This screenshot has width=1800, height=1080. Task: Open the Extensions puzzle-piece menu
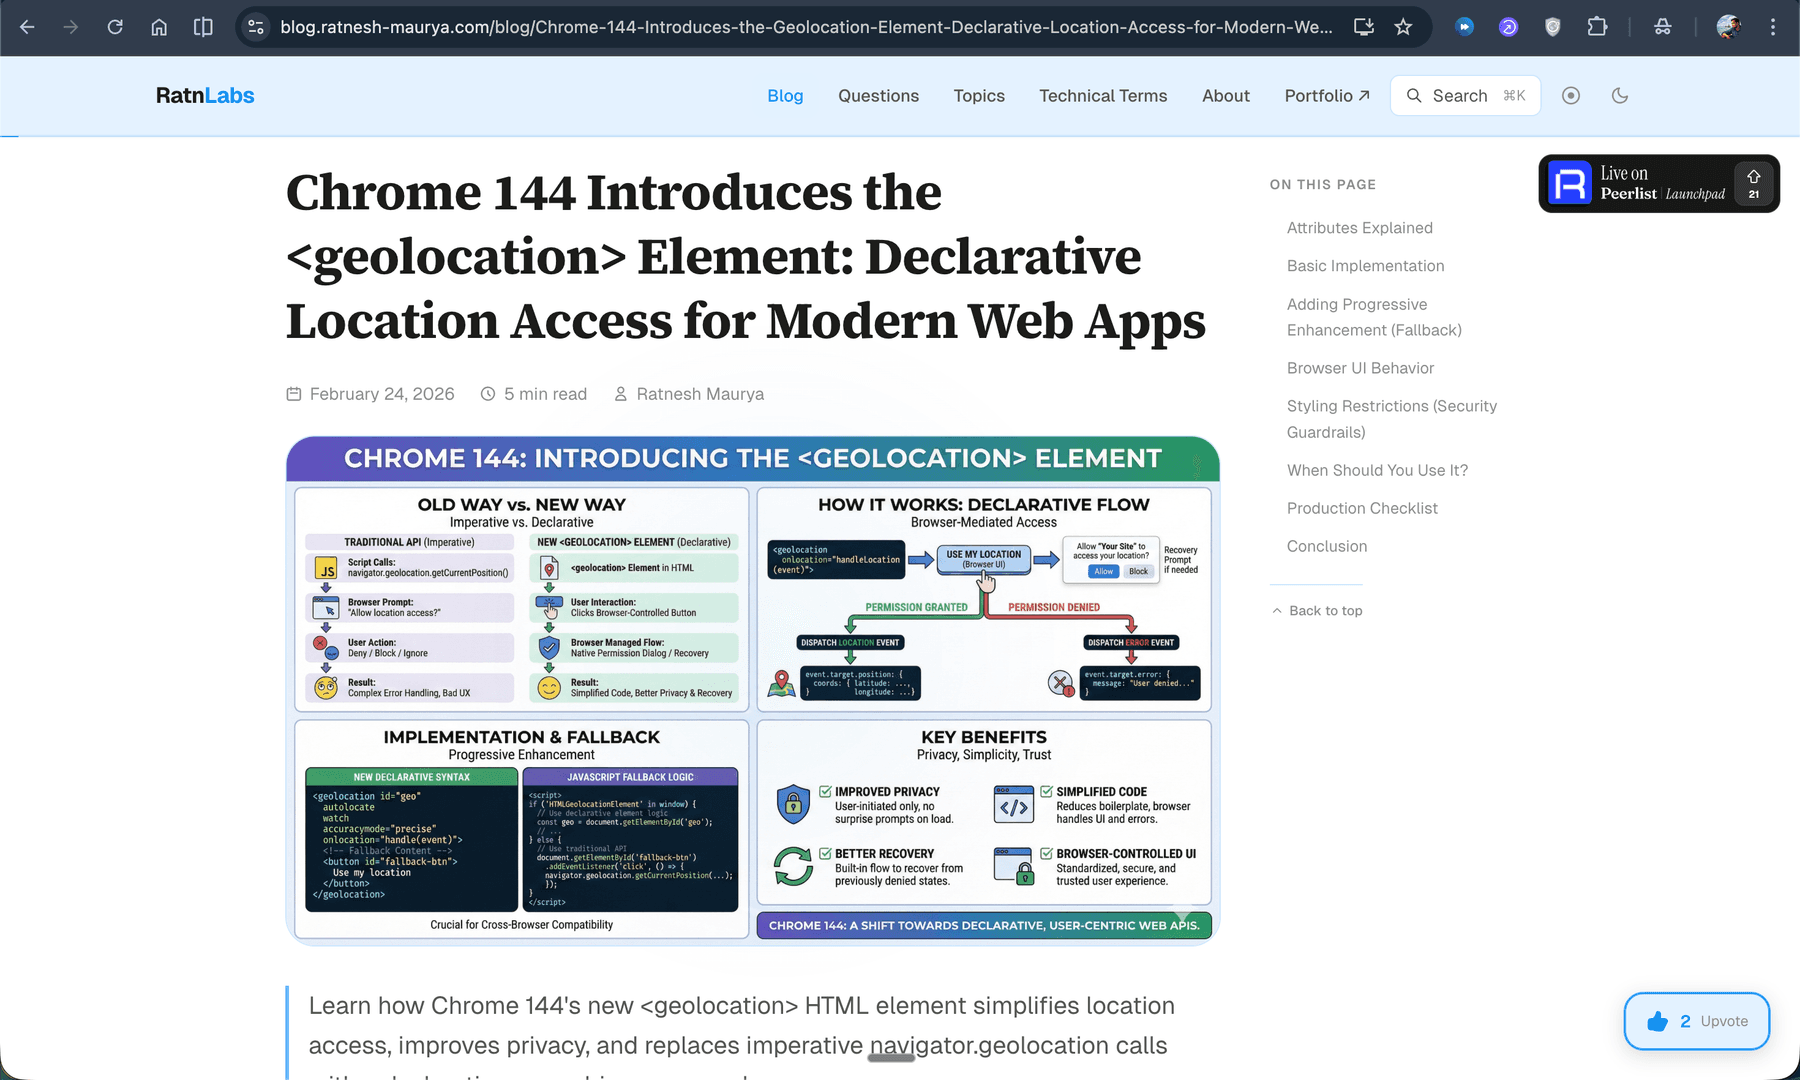point(1597,27)
